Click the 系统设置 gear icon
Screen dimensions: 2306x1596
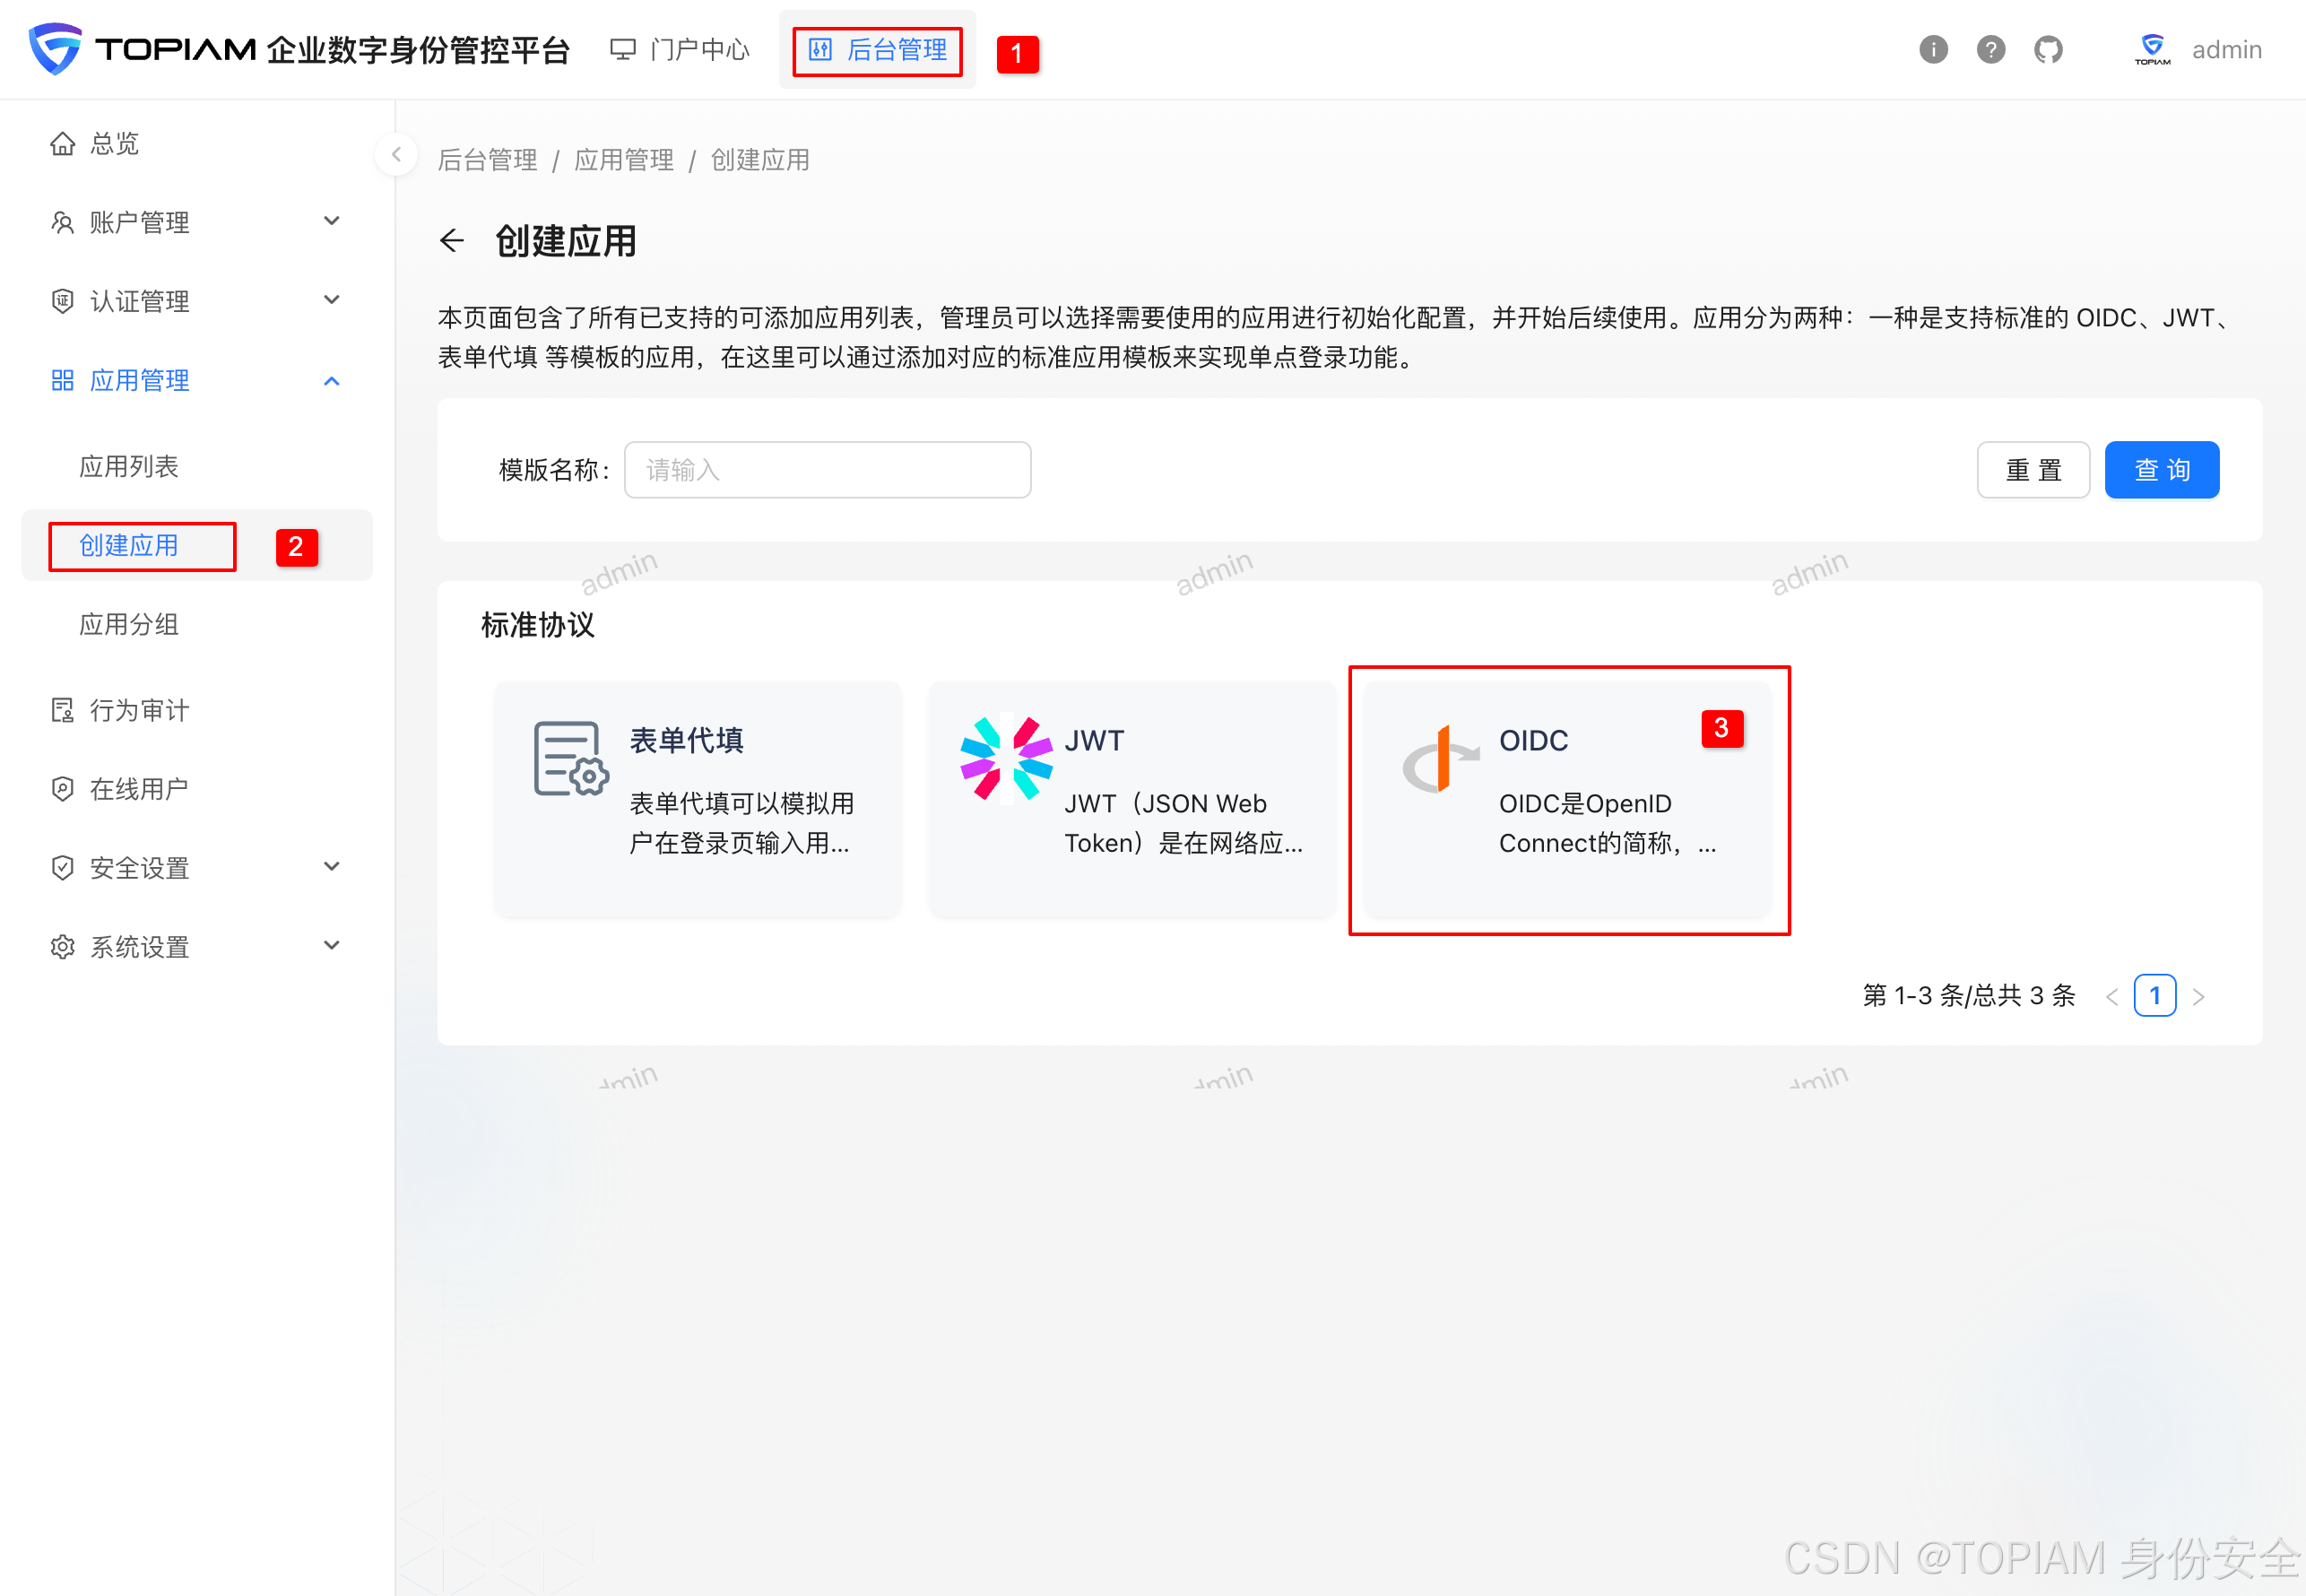(x=62, y=946)
